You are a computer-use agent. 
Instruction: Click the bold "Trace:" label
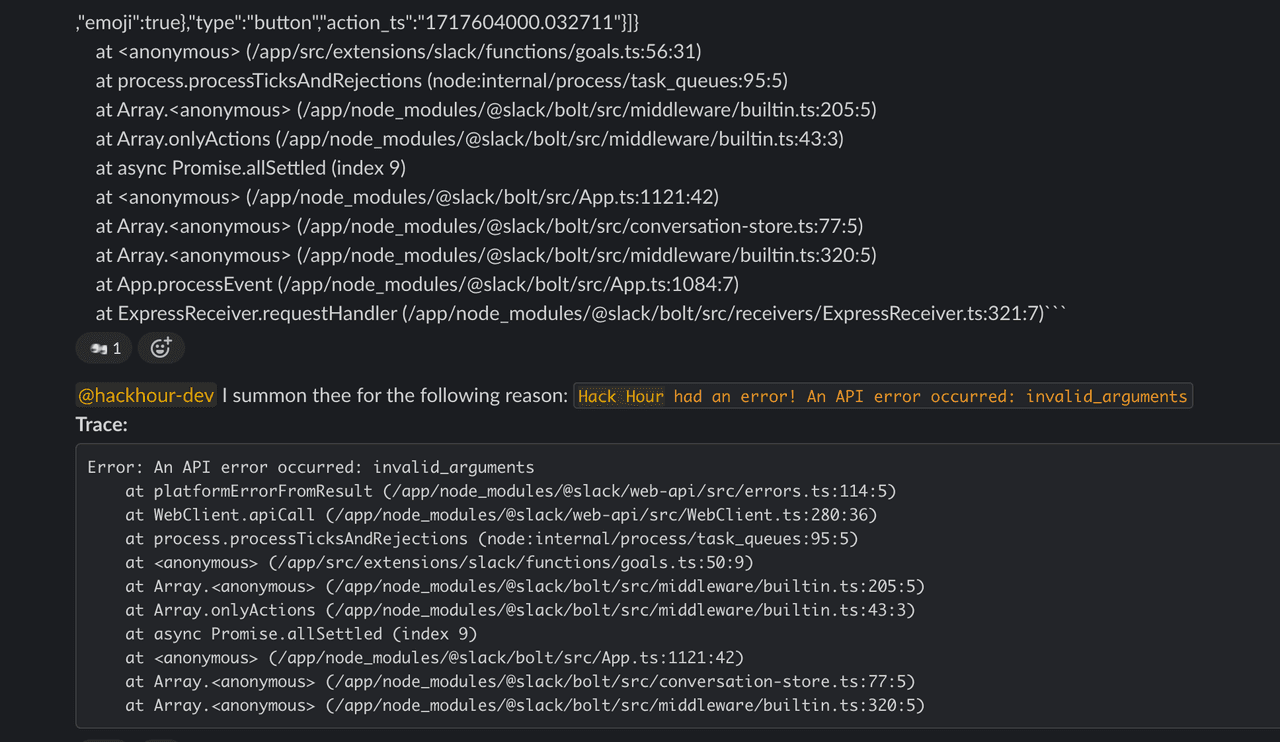point(101,425)
